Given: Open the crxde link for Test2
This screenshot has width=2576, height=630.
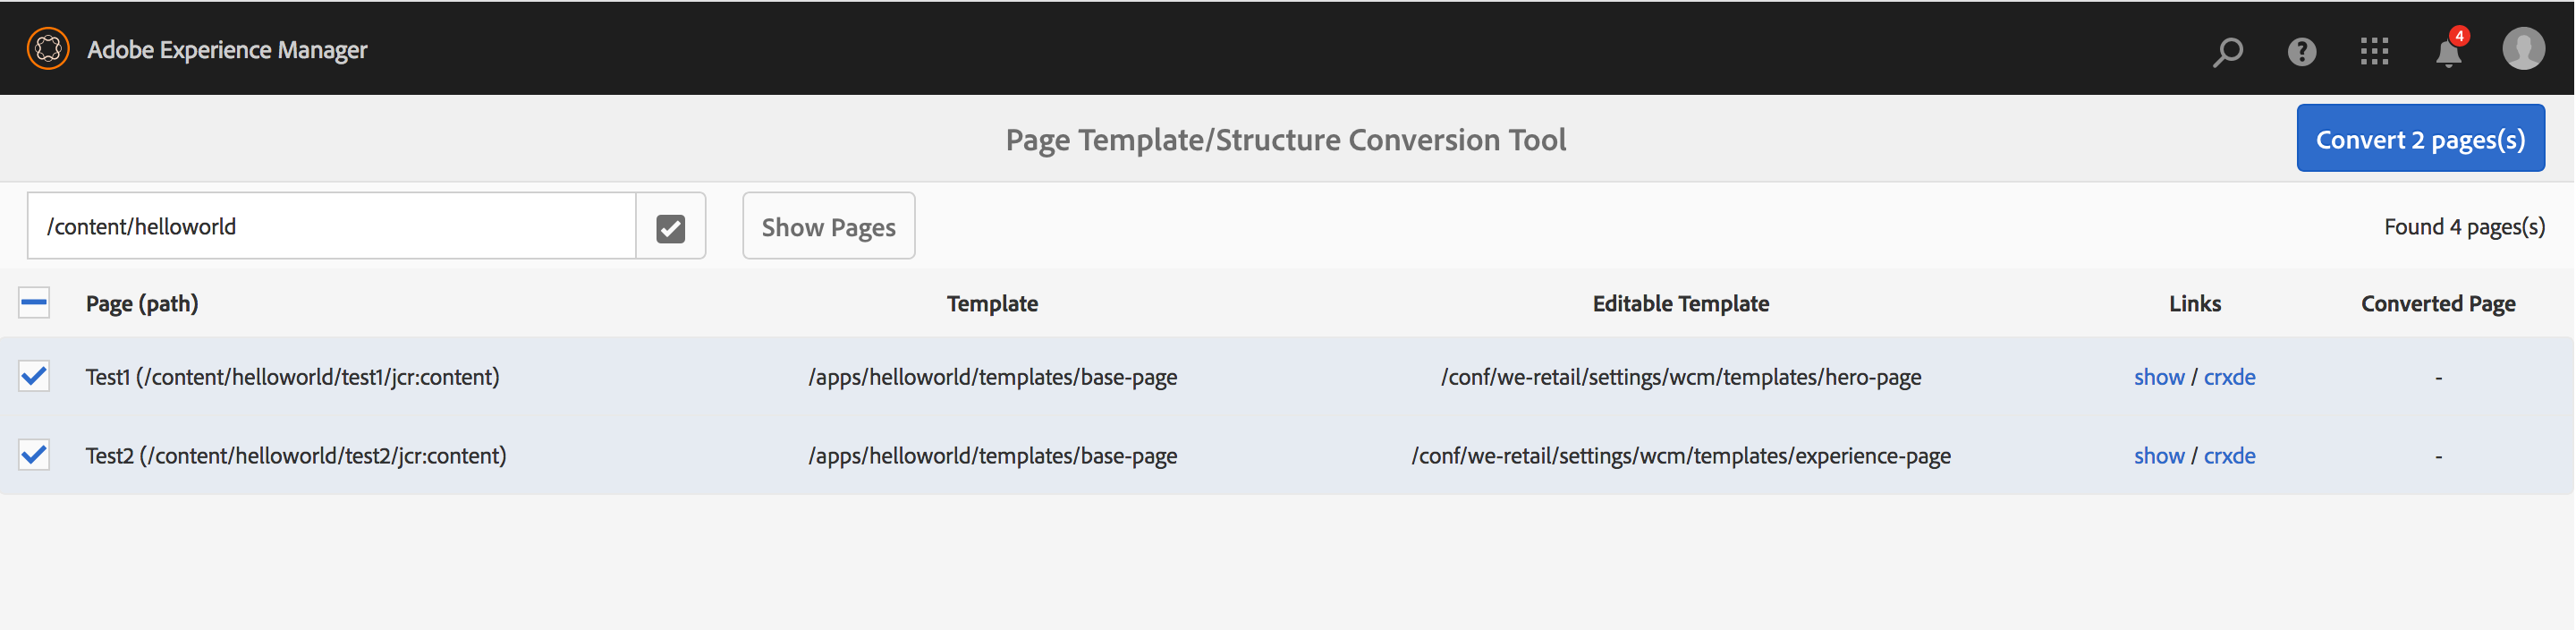Looking at the screenshot, I should click(2229, 456).
